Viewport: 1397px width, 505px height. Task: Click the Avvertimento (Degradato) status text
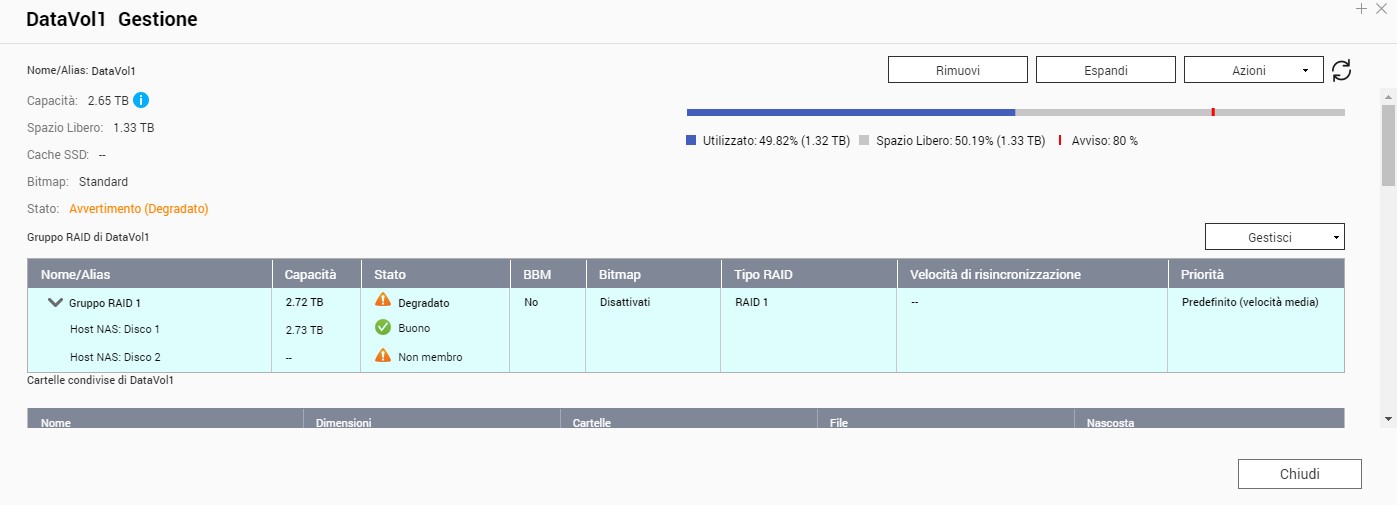click(x=138, y=209)
